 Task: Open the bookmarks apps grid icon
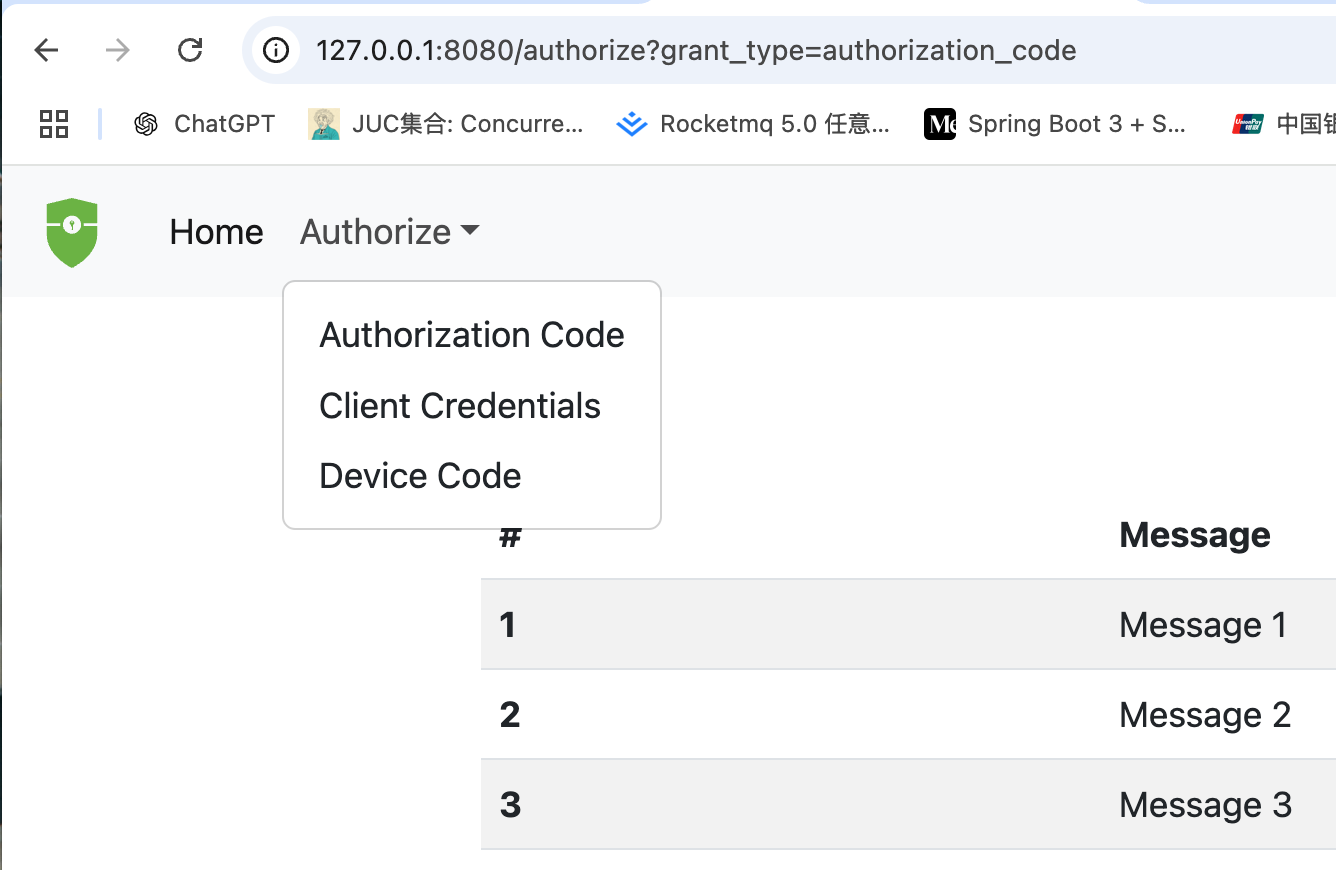(x=53, y=123)
